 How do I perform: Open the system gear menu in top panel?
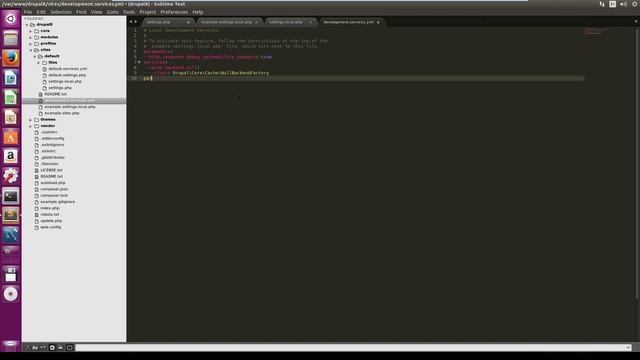pyautogui.click(x=635, y=4)
